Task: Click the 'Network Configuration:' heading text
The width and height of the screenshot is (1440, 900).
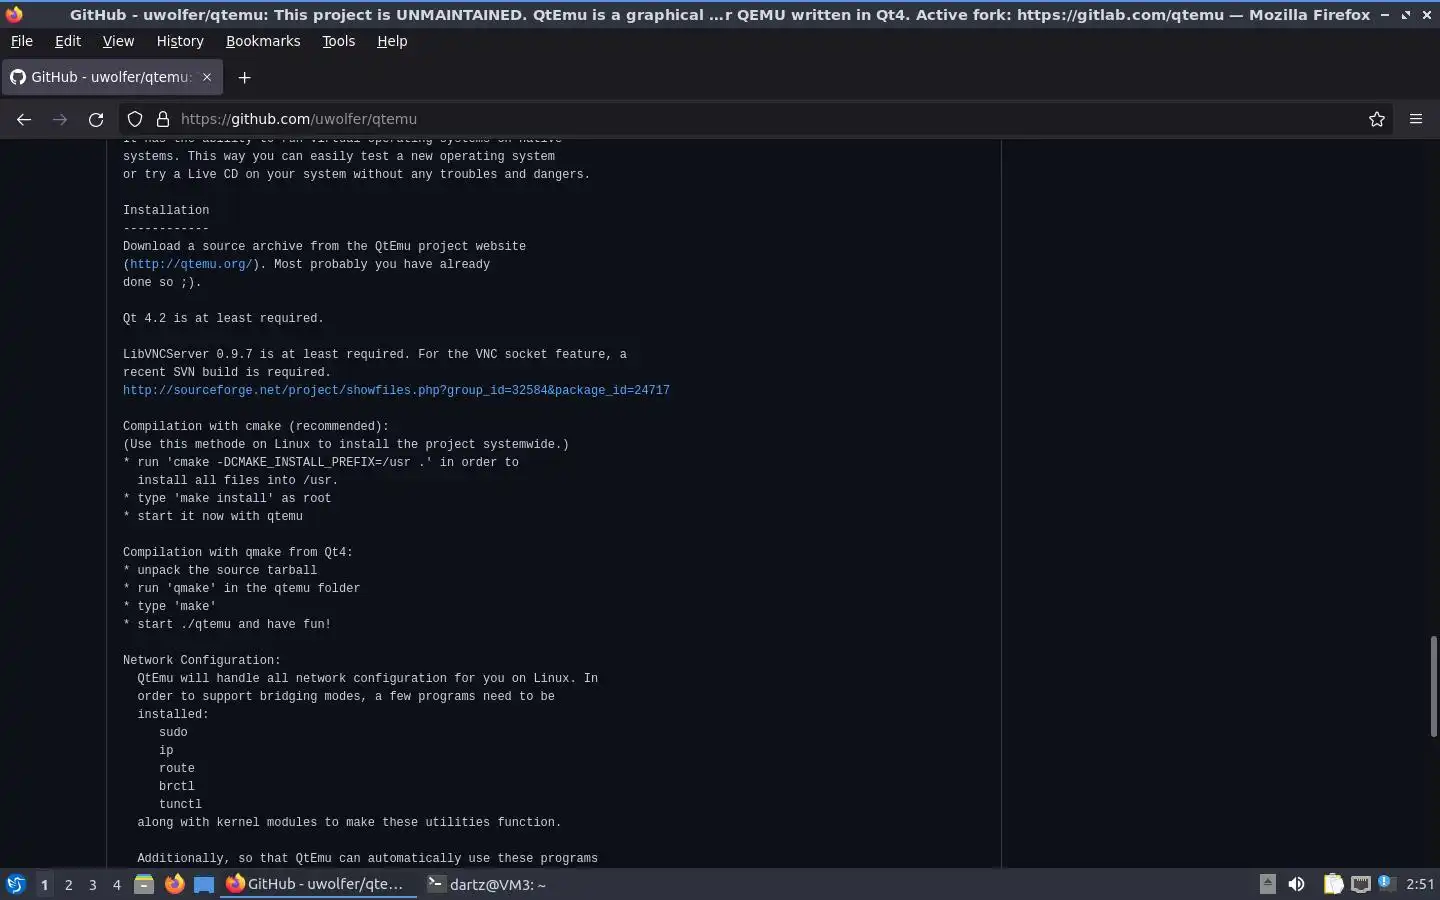Action: click(202, 660)
